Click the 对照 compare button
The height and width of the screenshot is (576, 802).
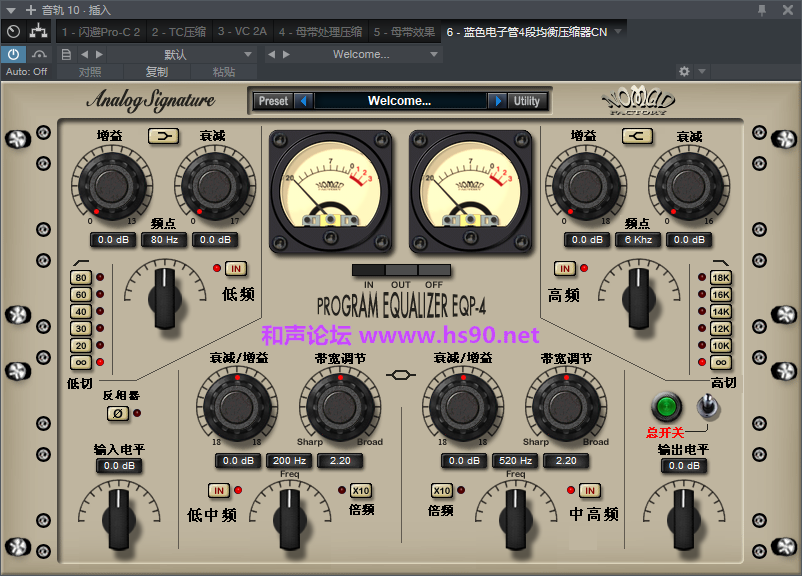(90, 72)
